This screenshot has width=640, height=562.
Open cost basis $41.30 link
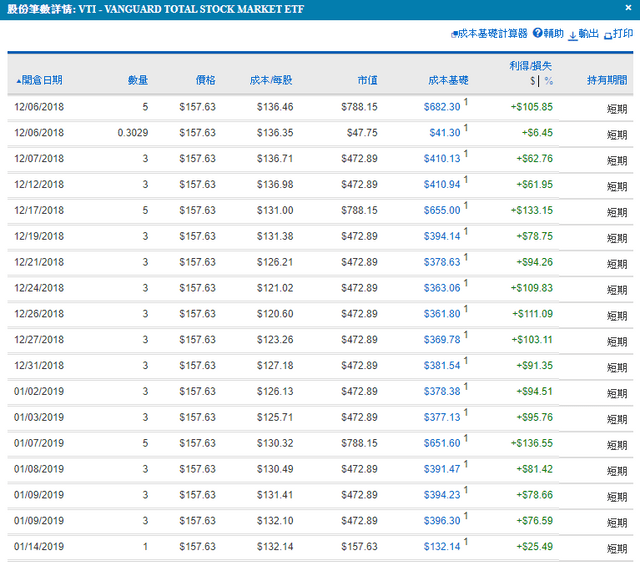(x=444, y=133)
